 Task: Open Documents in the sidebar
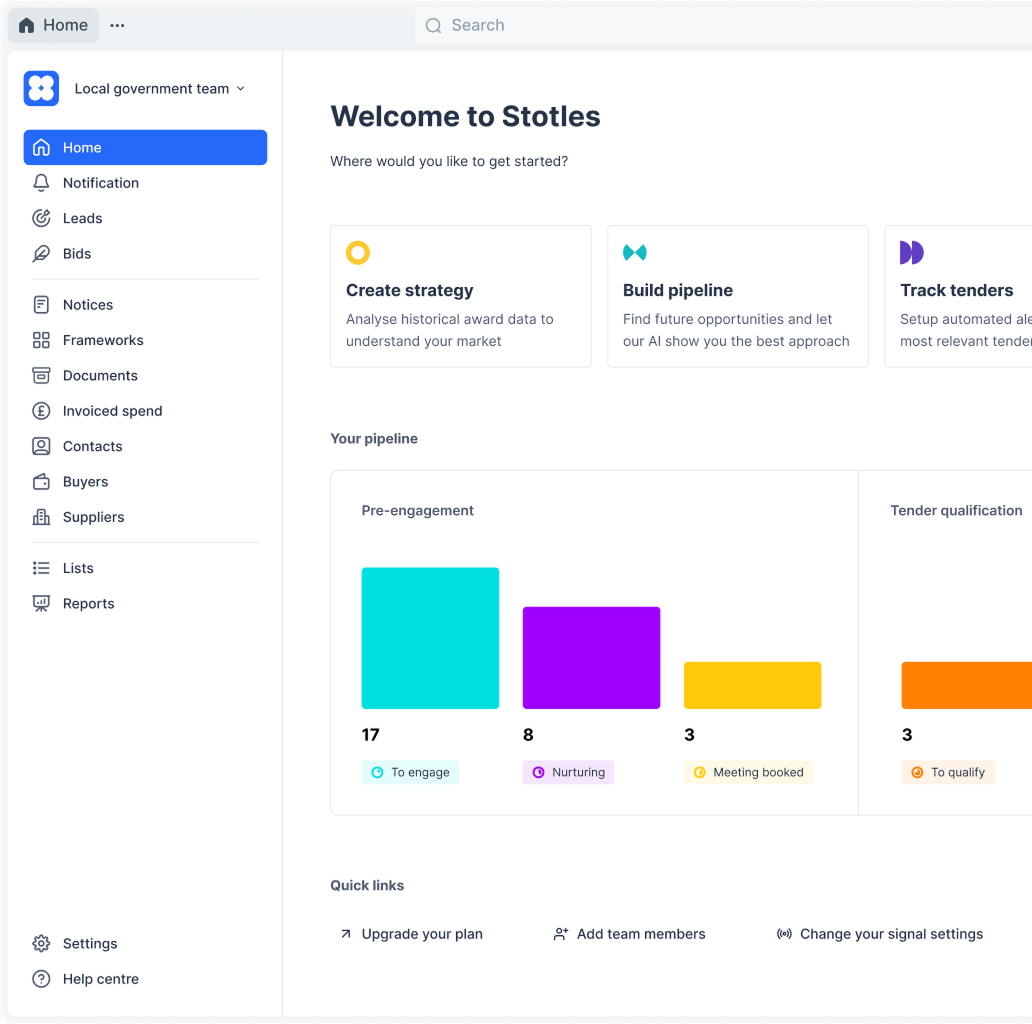pos(145,376)
